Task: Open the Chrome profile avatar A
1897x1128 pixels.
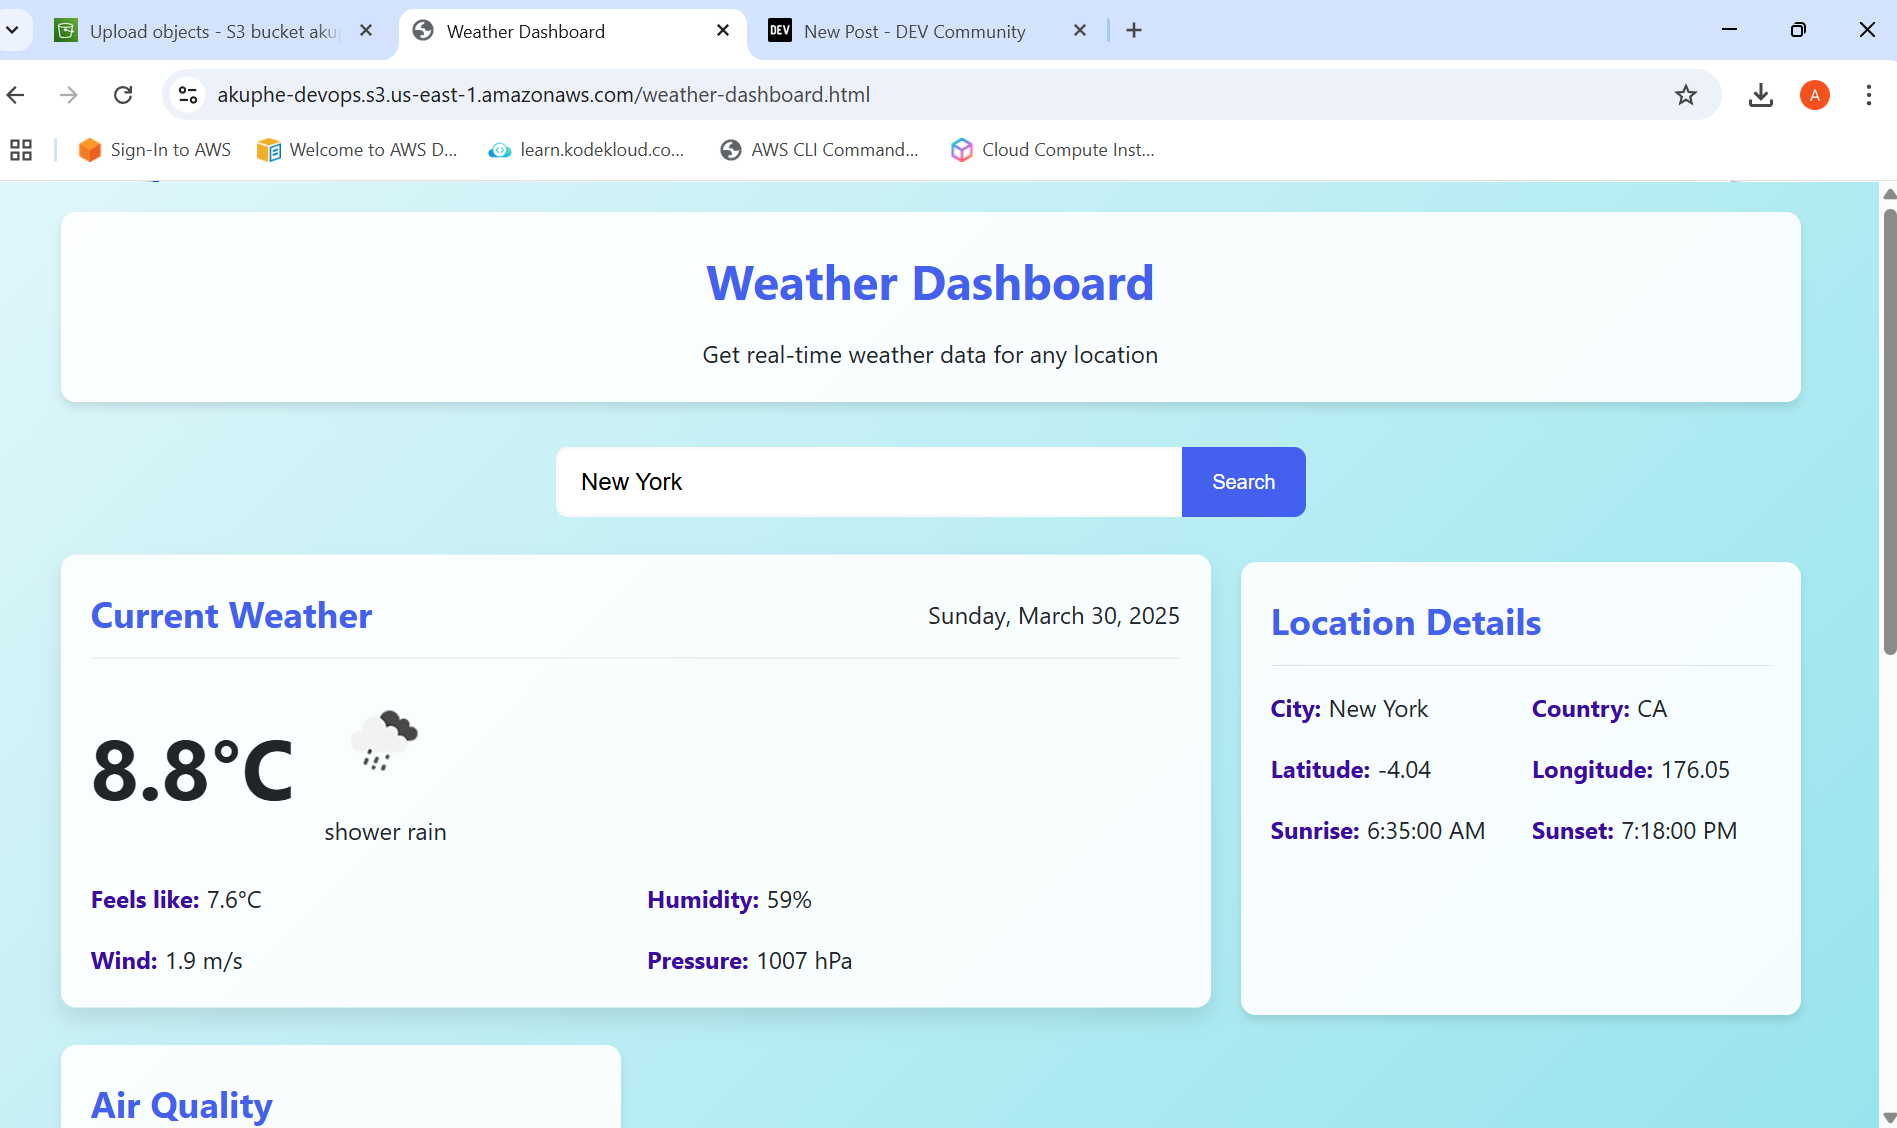Action: tap(1815, 95)
